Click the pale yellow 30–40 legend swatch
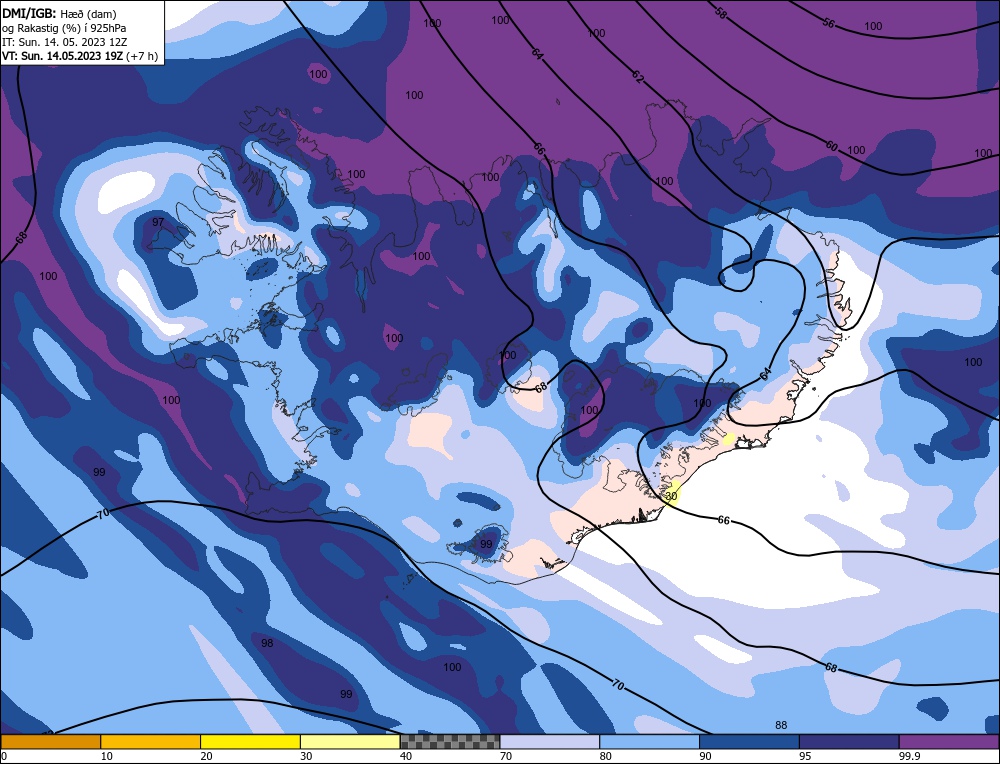This screenshot has height=764, width=1000. tap(350, 742)
